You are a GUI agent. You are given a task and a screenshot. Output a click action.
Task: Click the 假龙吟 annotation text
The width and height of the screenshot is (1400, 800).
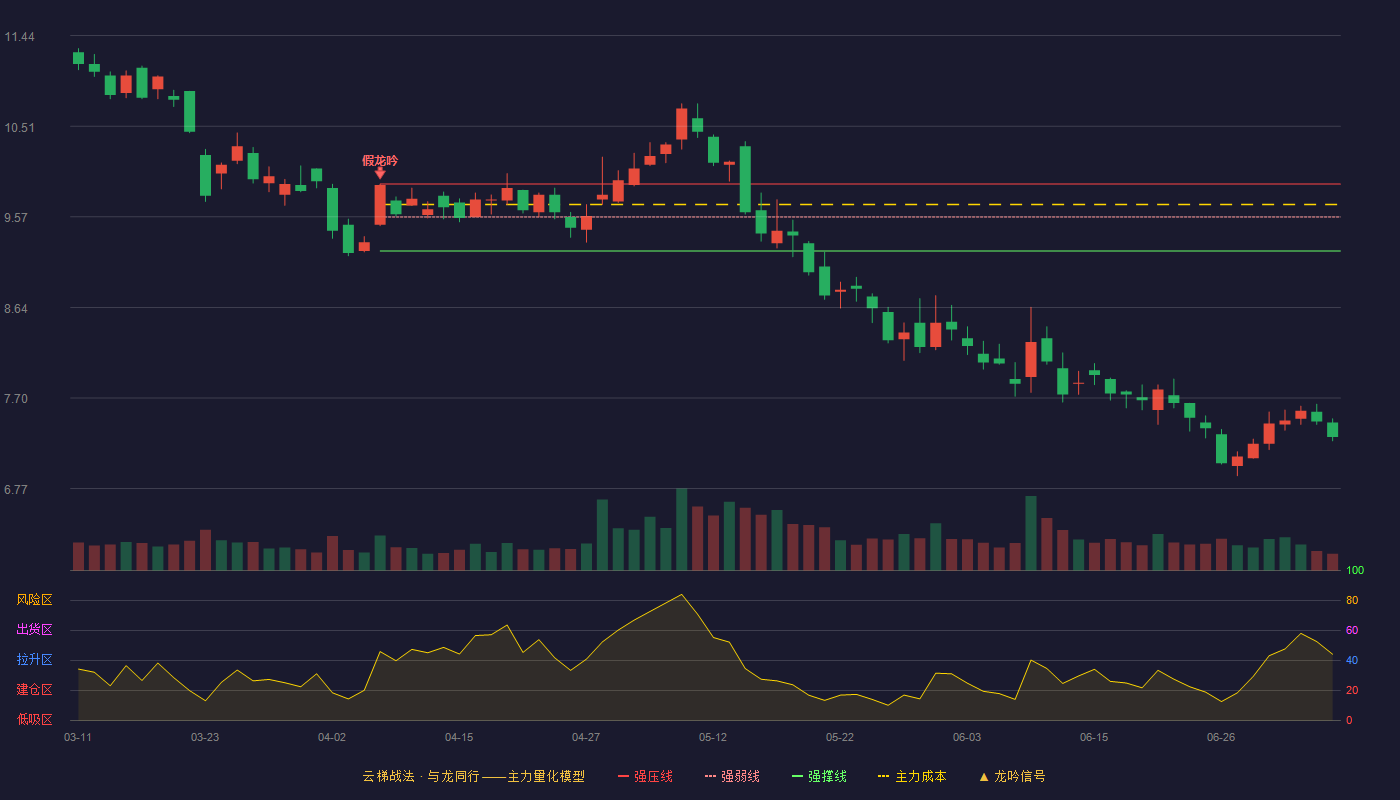380,160
